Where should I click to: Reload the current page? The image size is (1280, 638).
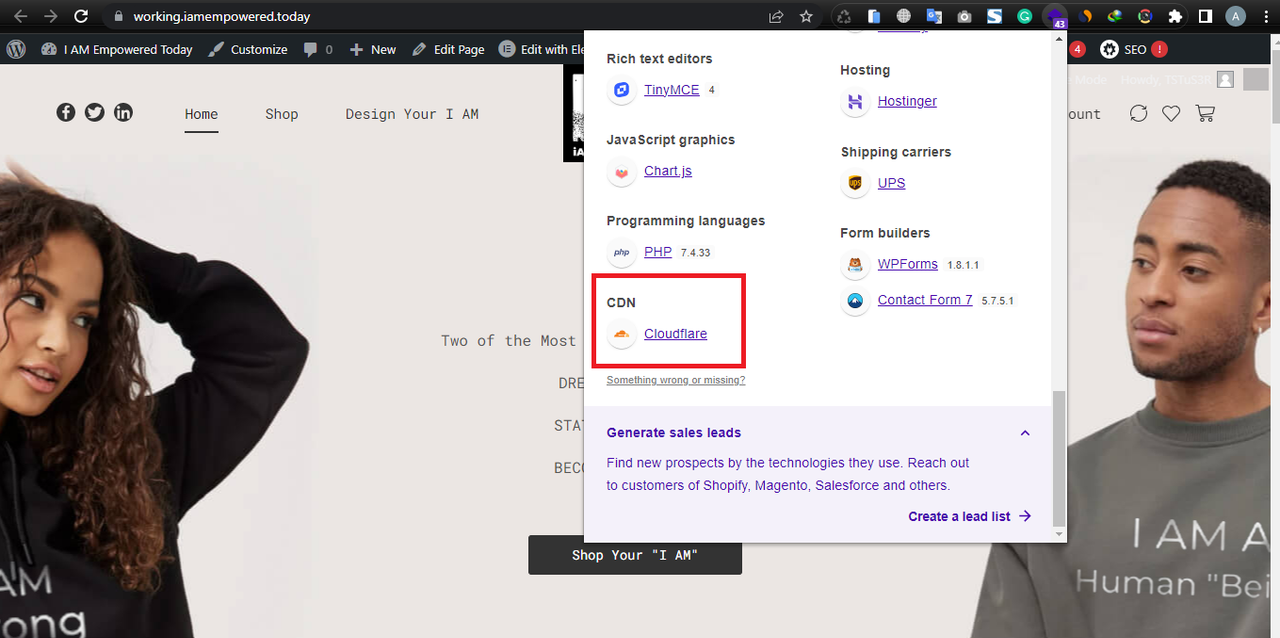pyautogui.click(x=81, y=16)
